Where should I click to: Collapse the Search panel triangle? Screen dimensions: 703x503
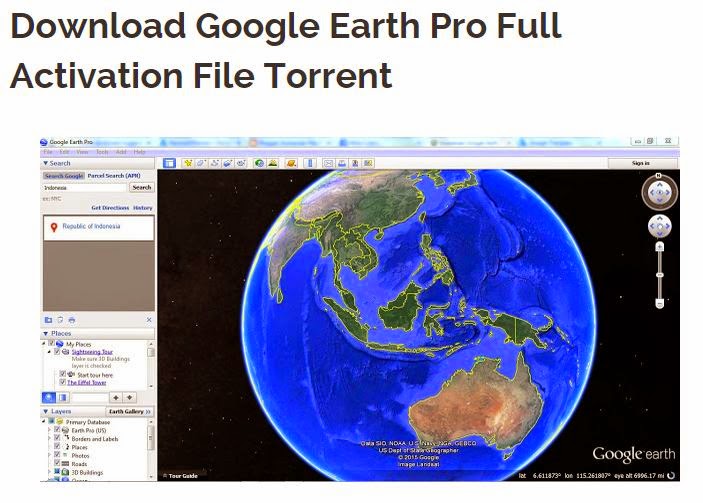click(45, 163)
